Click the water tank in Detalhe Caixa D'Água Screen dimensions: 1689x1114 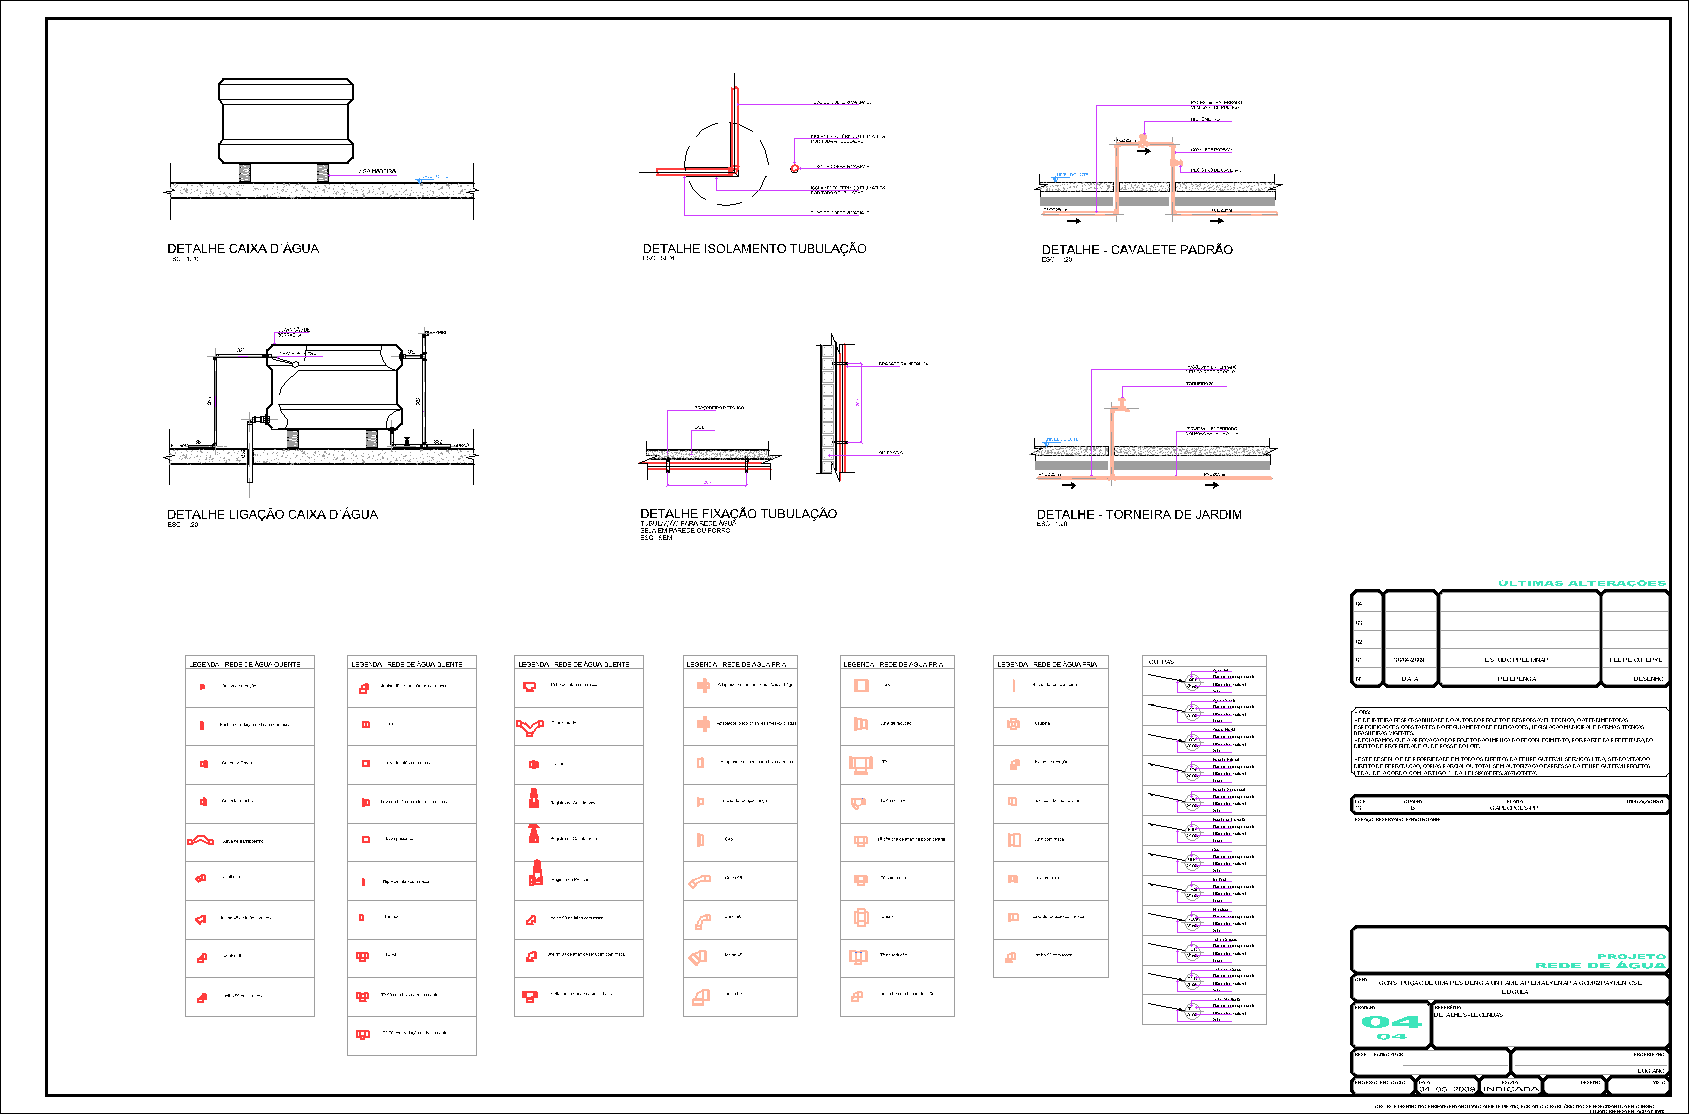[x=286, y=121]
